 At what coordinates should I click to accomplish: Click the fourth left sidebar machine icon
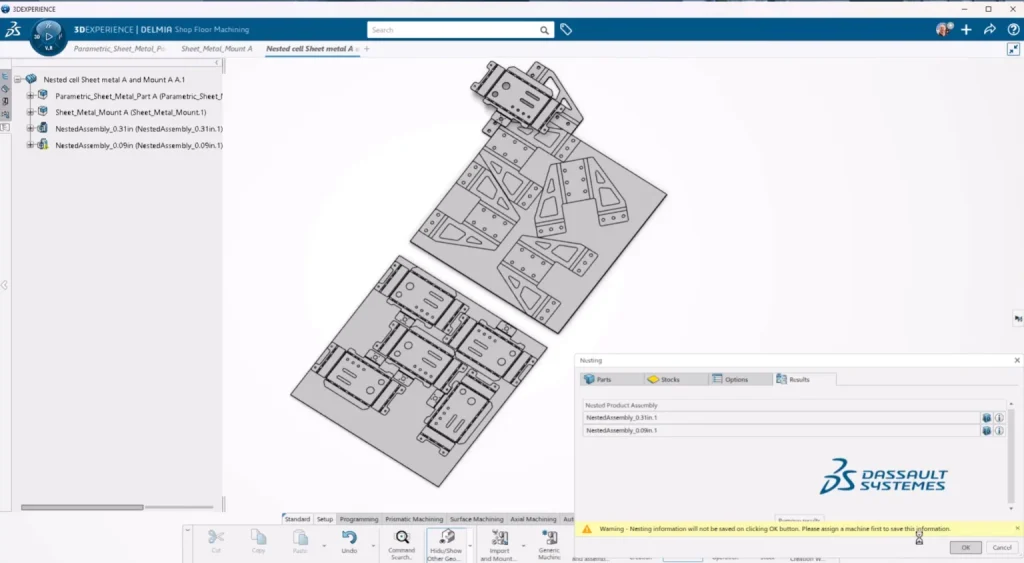click(5, 114)
